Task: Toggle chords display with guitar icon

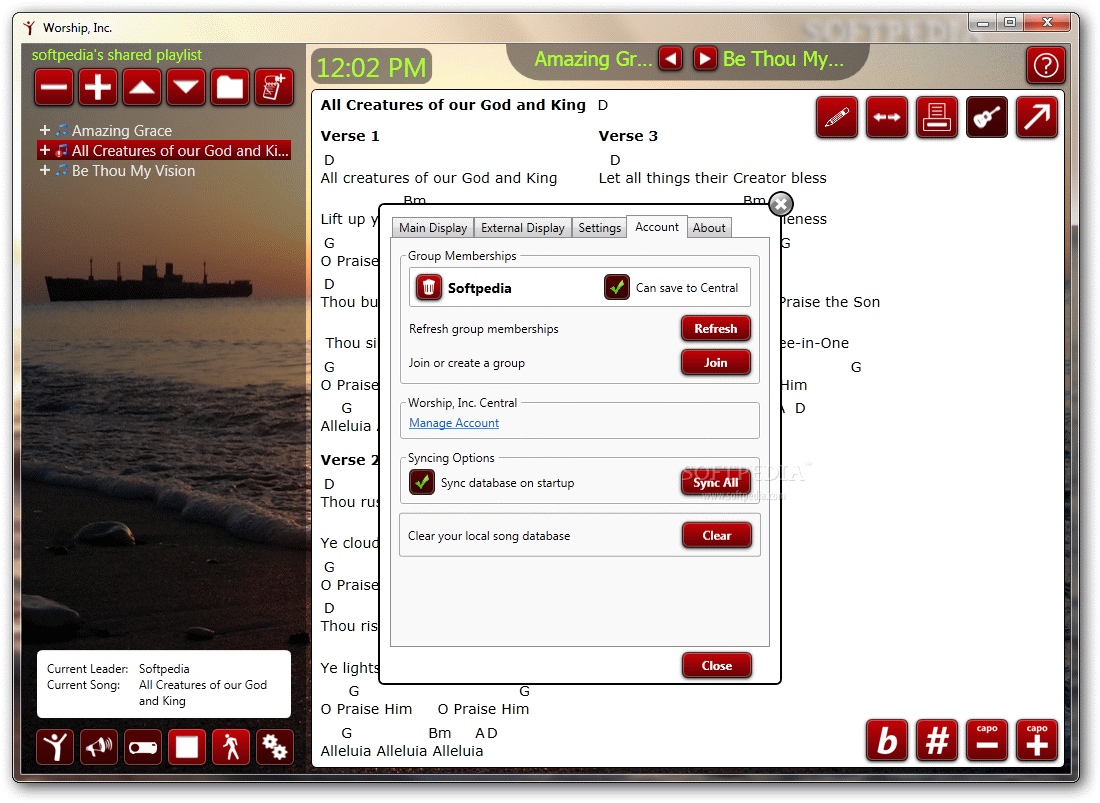Action: [x=986, y=117]
